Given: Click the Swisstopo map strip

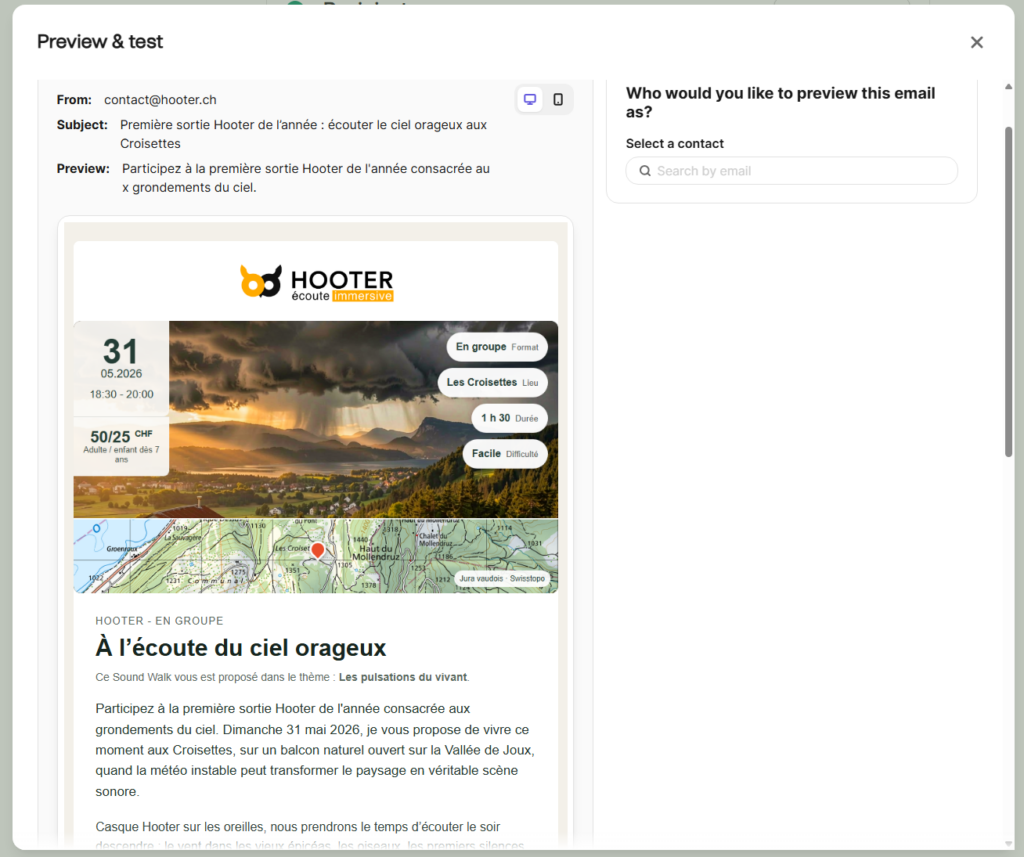Looking at the screenshot, I should pyautogui.click(x=316, y=556).
